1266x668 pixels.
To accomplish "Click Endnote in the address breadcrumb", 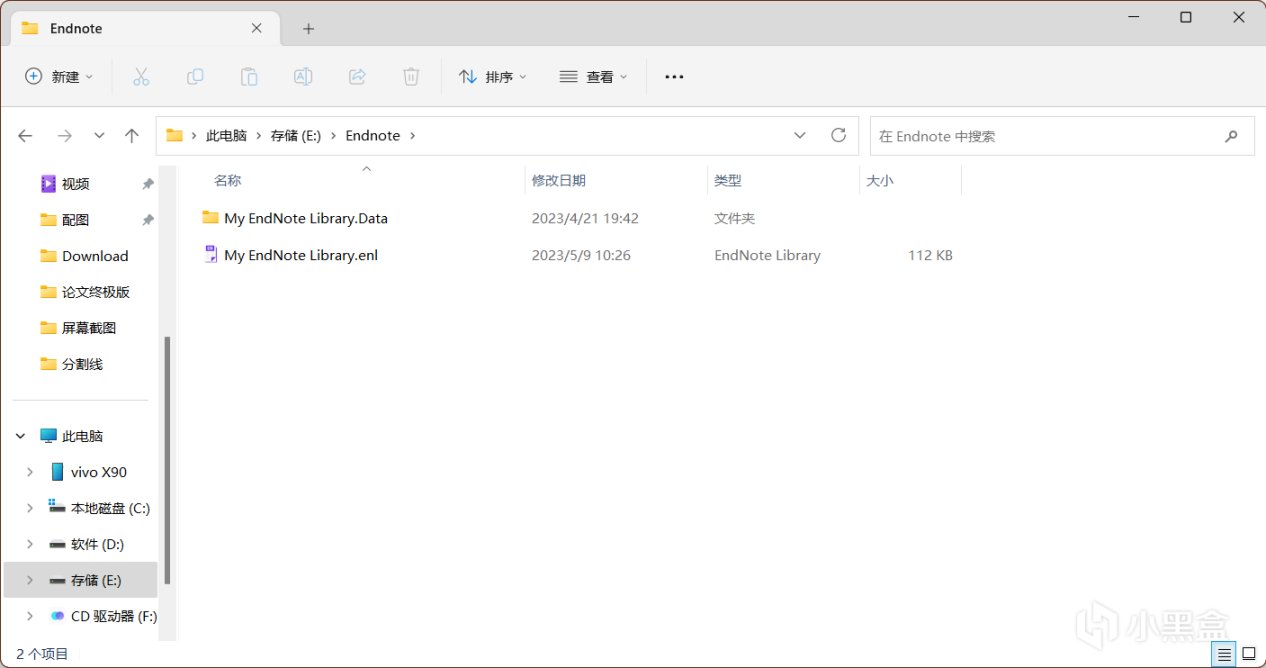I will pyautogui.click(x=373, y=136).
